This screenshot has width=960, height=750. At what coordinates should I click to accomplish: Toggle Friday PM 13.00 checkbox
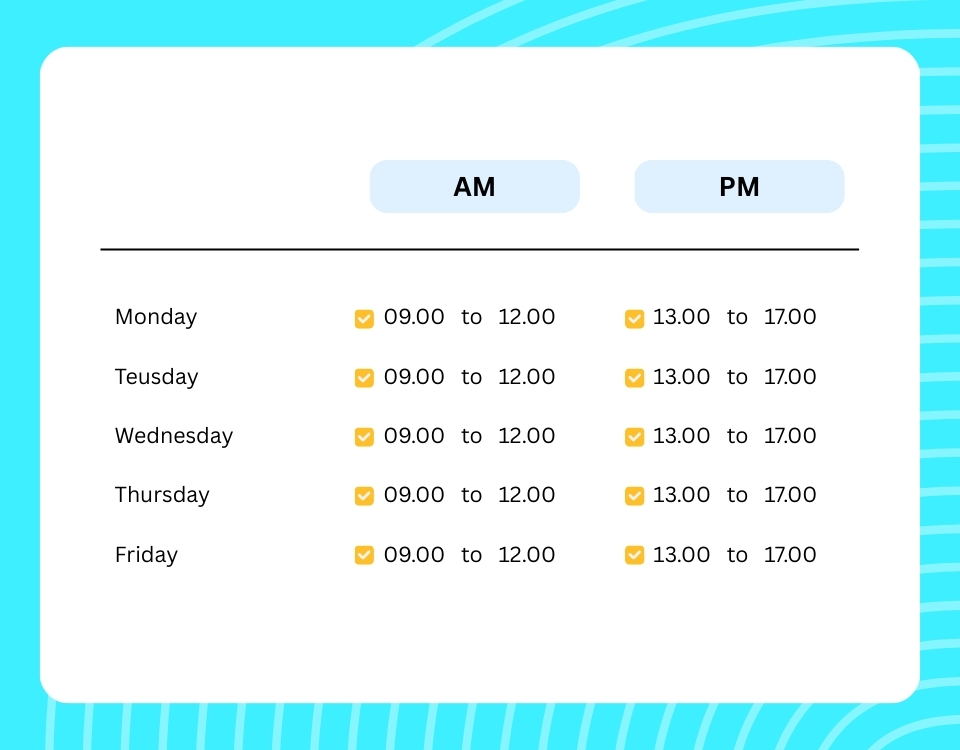click(x=634, y=555)
